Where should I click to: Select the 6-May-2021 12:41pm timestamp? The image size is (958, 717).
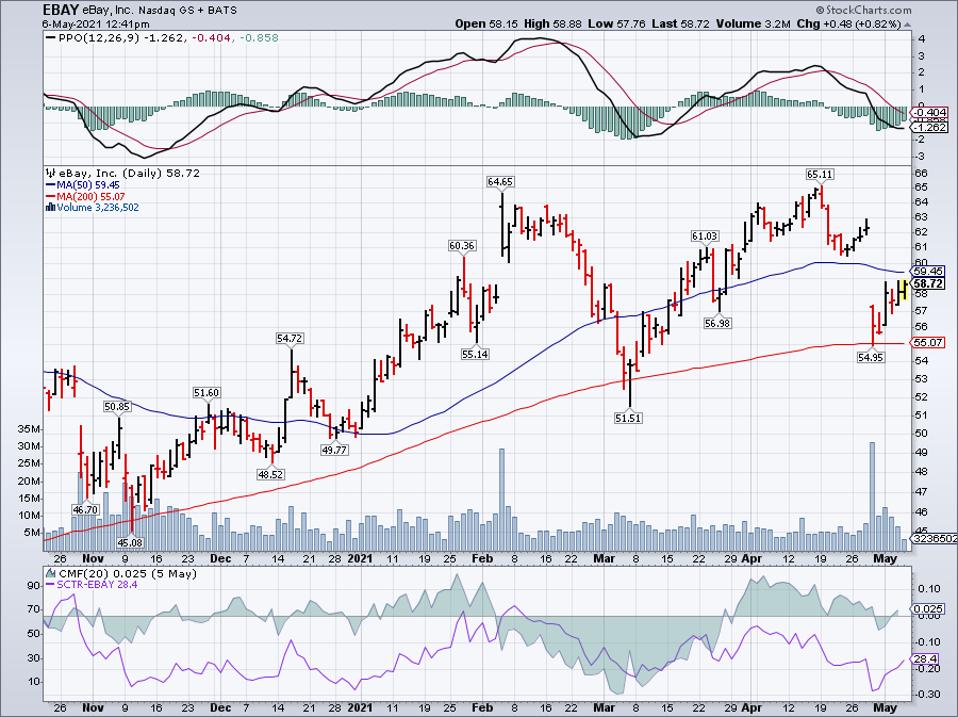(96, 24)
